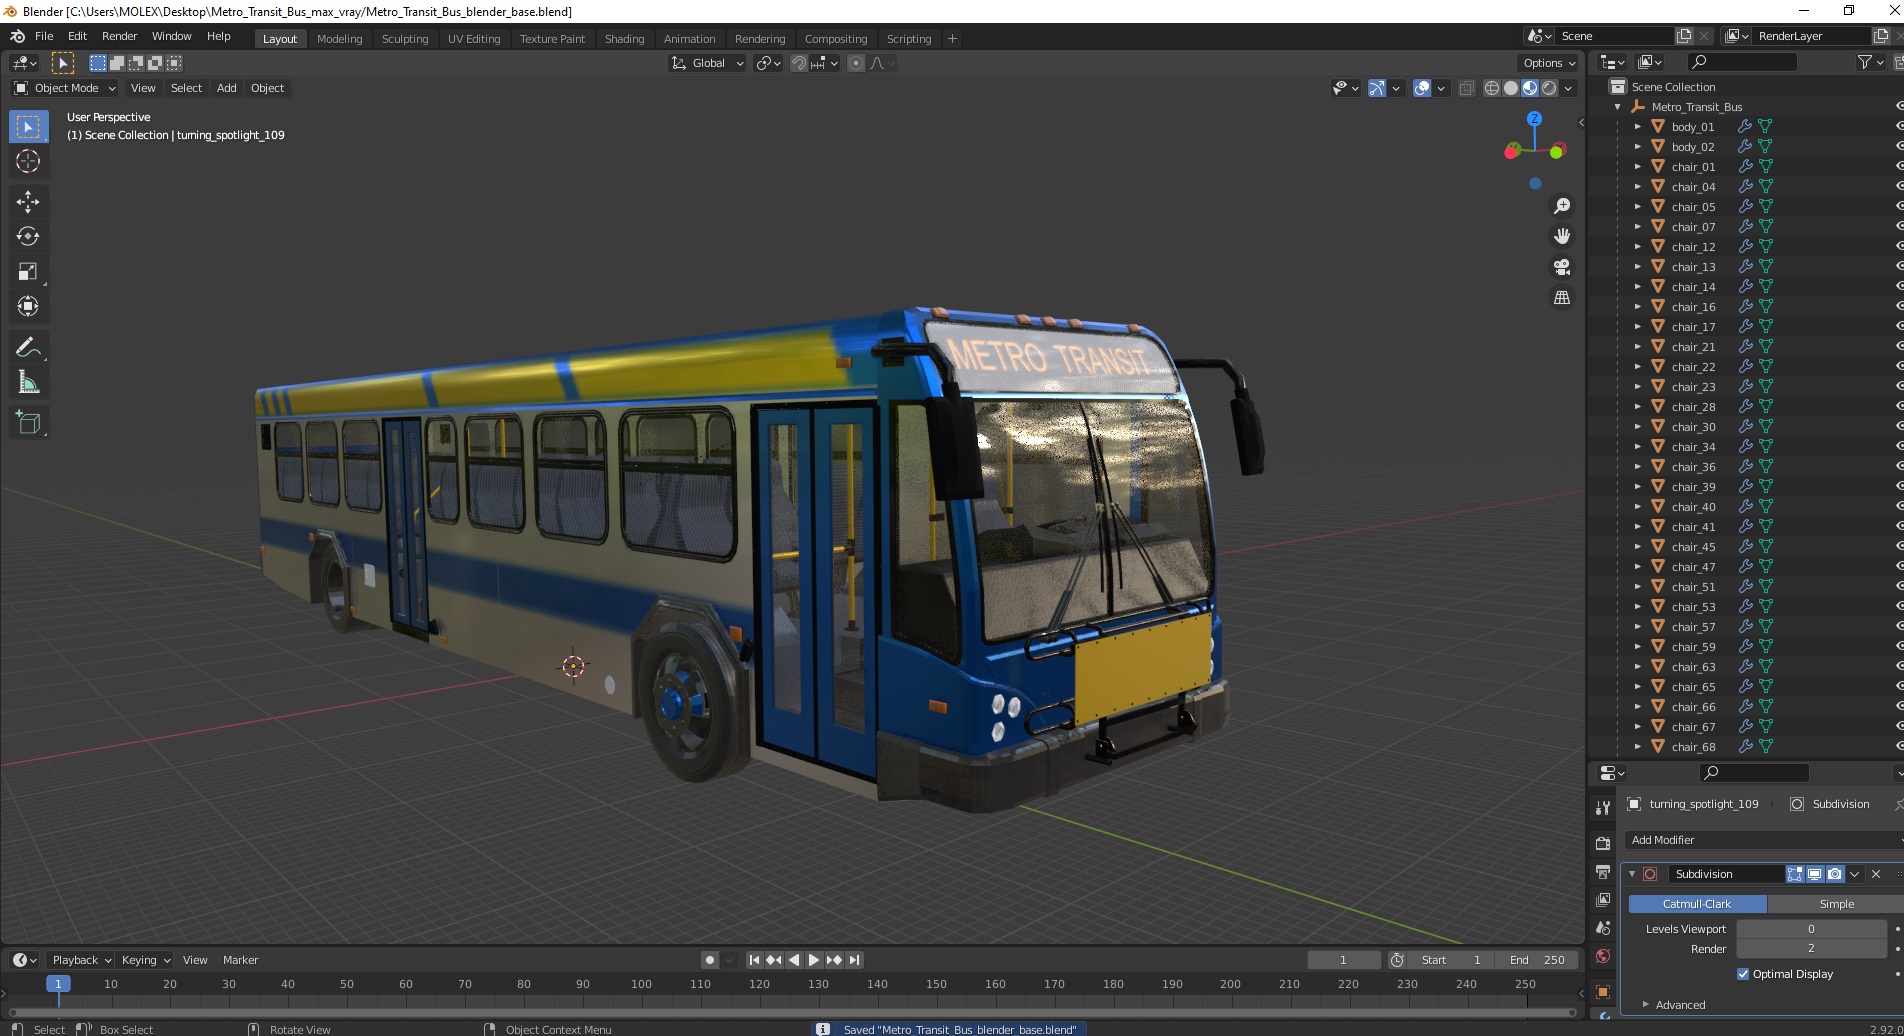The width and height of the screenshot is (1904, 1036).
Task: Open the viewport Add menu
Action: pyautogui.click(x=227, y=88)
